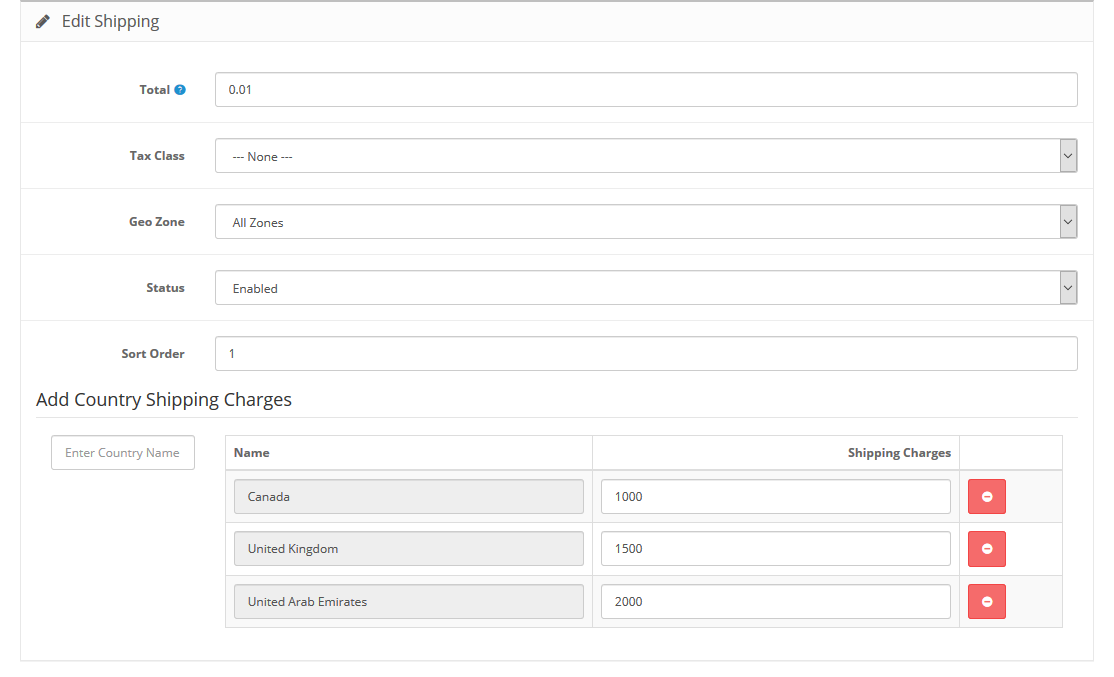Image resolution: width=1114 pixels, height=677 pixels.
Task: Click the Total help question-mark icon
Action: click(180, 90)
